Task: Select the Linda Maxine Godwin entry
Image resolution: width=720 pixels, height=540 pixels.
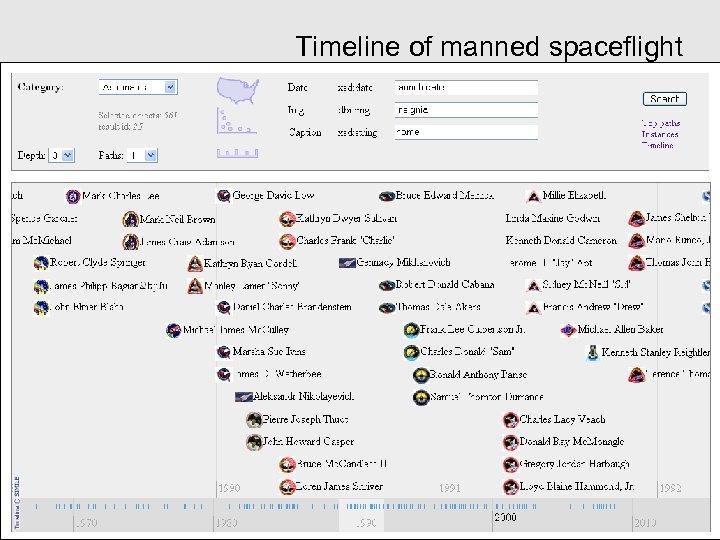Action: 553,218
